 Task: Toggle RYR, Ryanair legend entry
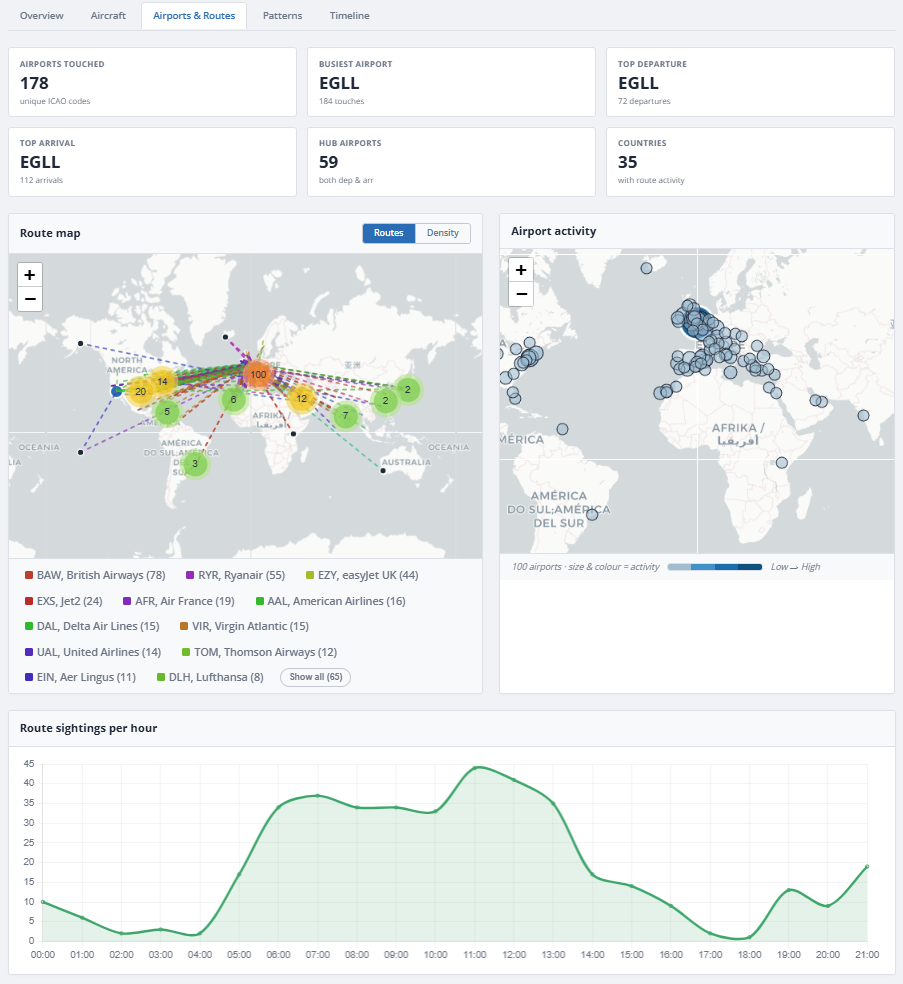click(x=235, y=575)
